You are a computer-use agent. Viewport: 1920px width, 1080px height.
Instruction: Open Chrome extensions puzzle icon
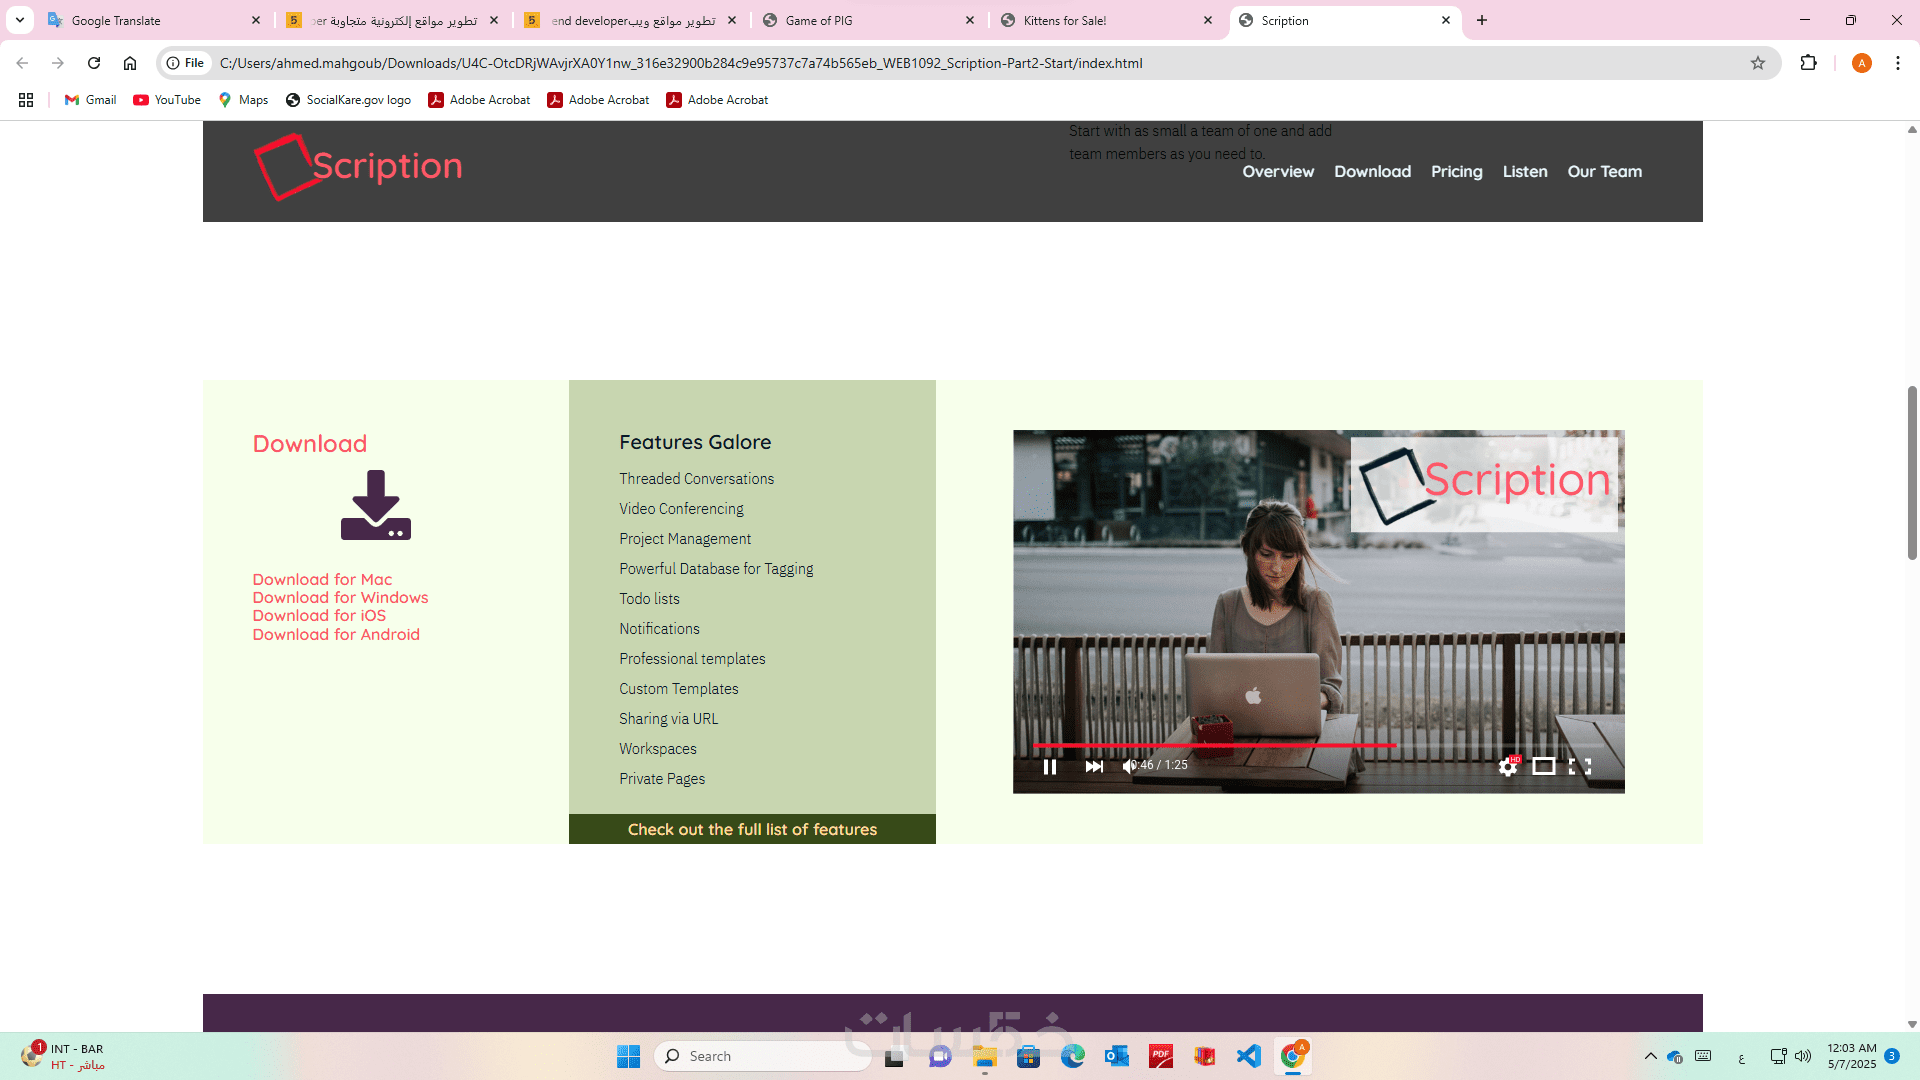click(x=1808, y=63)
